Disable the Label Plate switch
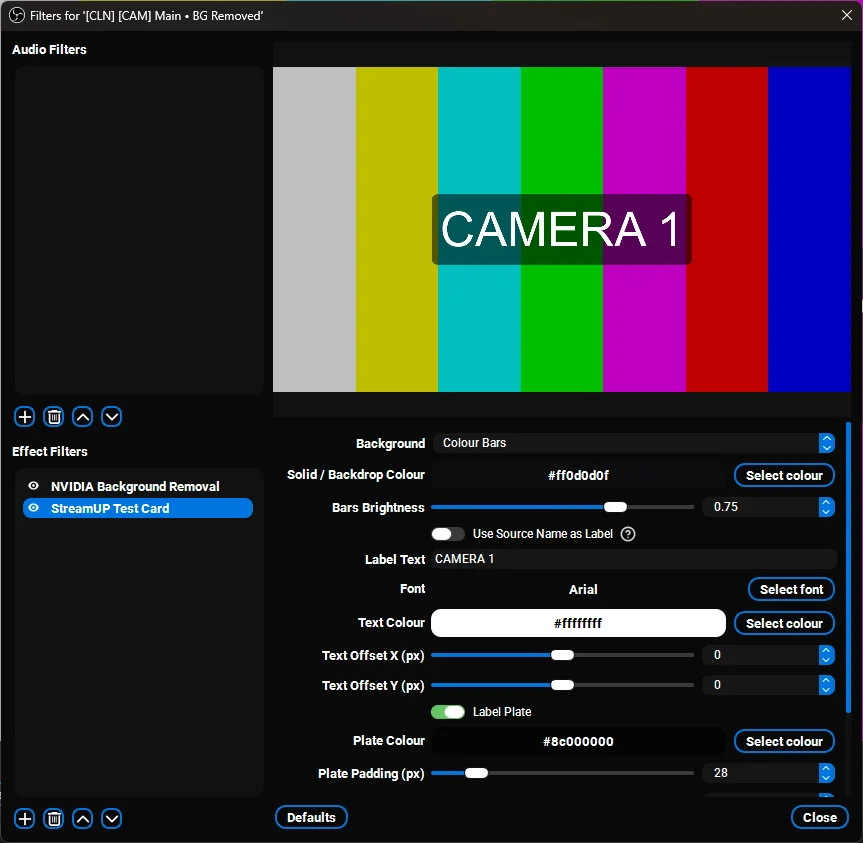The height and width of the screenshot is (843, 863). click(448, 711)
